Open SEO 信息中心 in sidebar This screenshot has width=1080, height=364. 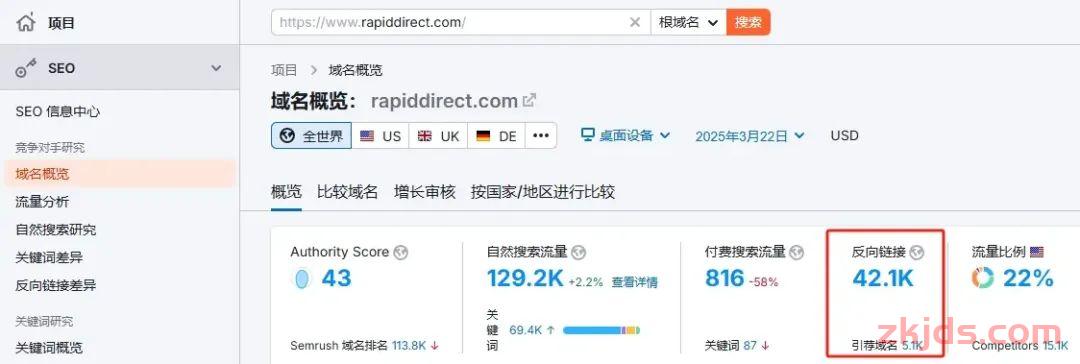coord(58,112)
